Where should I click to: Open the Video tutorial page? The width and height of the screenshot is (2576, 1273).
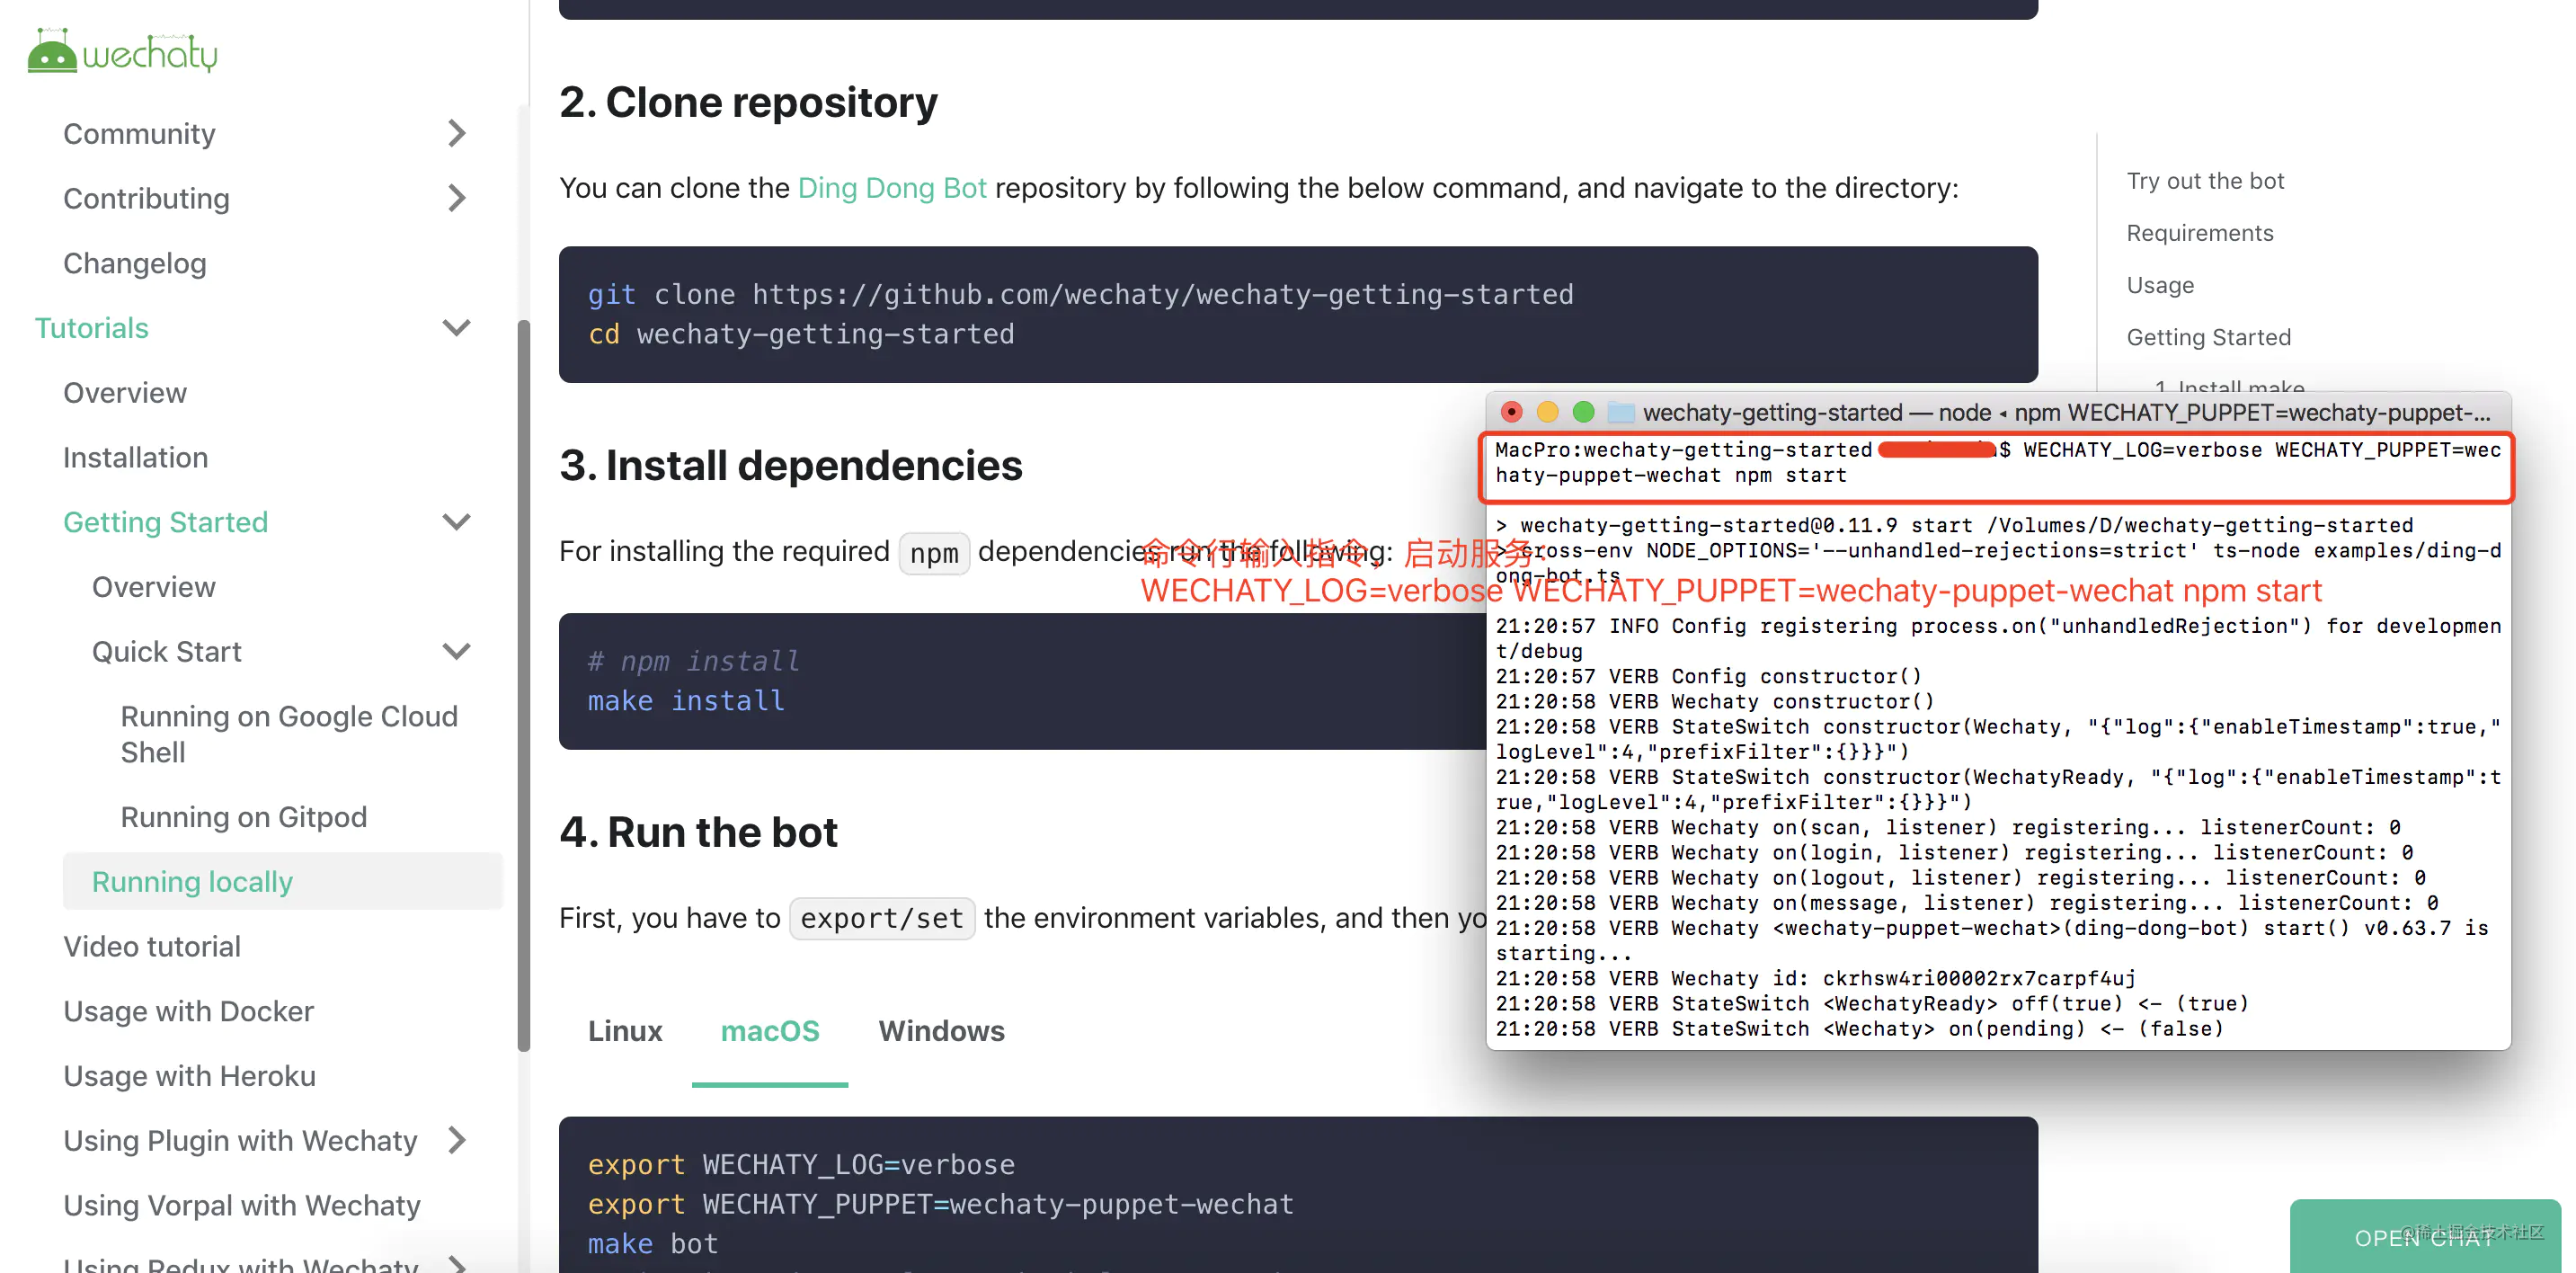coord(152,946)
